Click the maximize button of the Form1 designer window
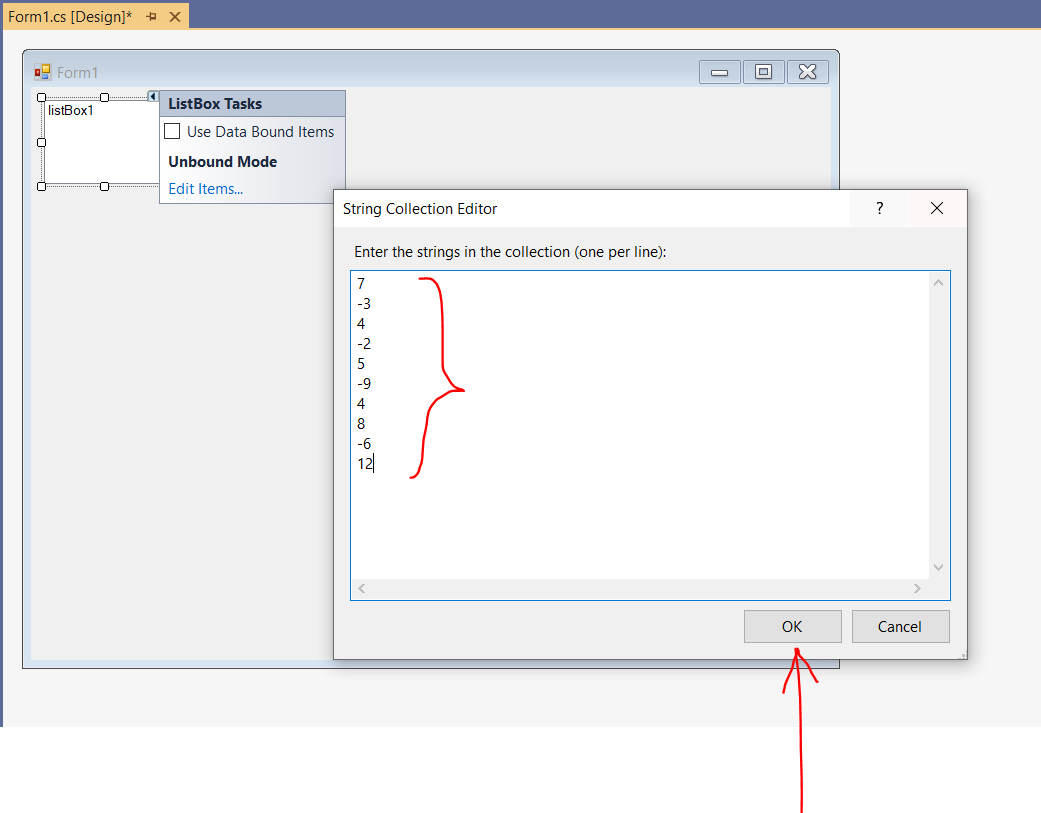Image resolution: width=1041 pixels, height=813 pixels. (763, 72)
